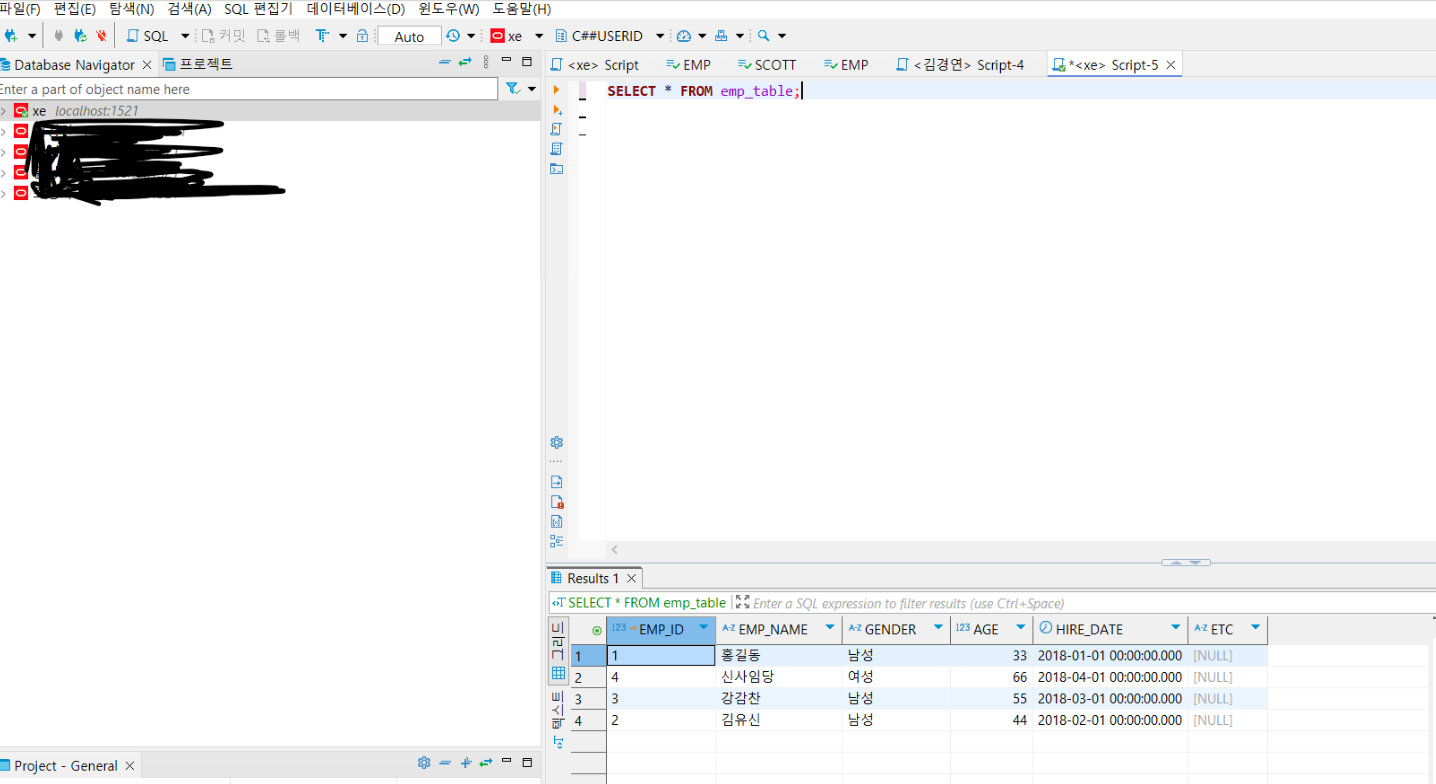Open the EMP_ID column filter dropdown
Viewport: 1436px width, 784px height.
coord(703,628)
